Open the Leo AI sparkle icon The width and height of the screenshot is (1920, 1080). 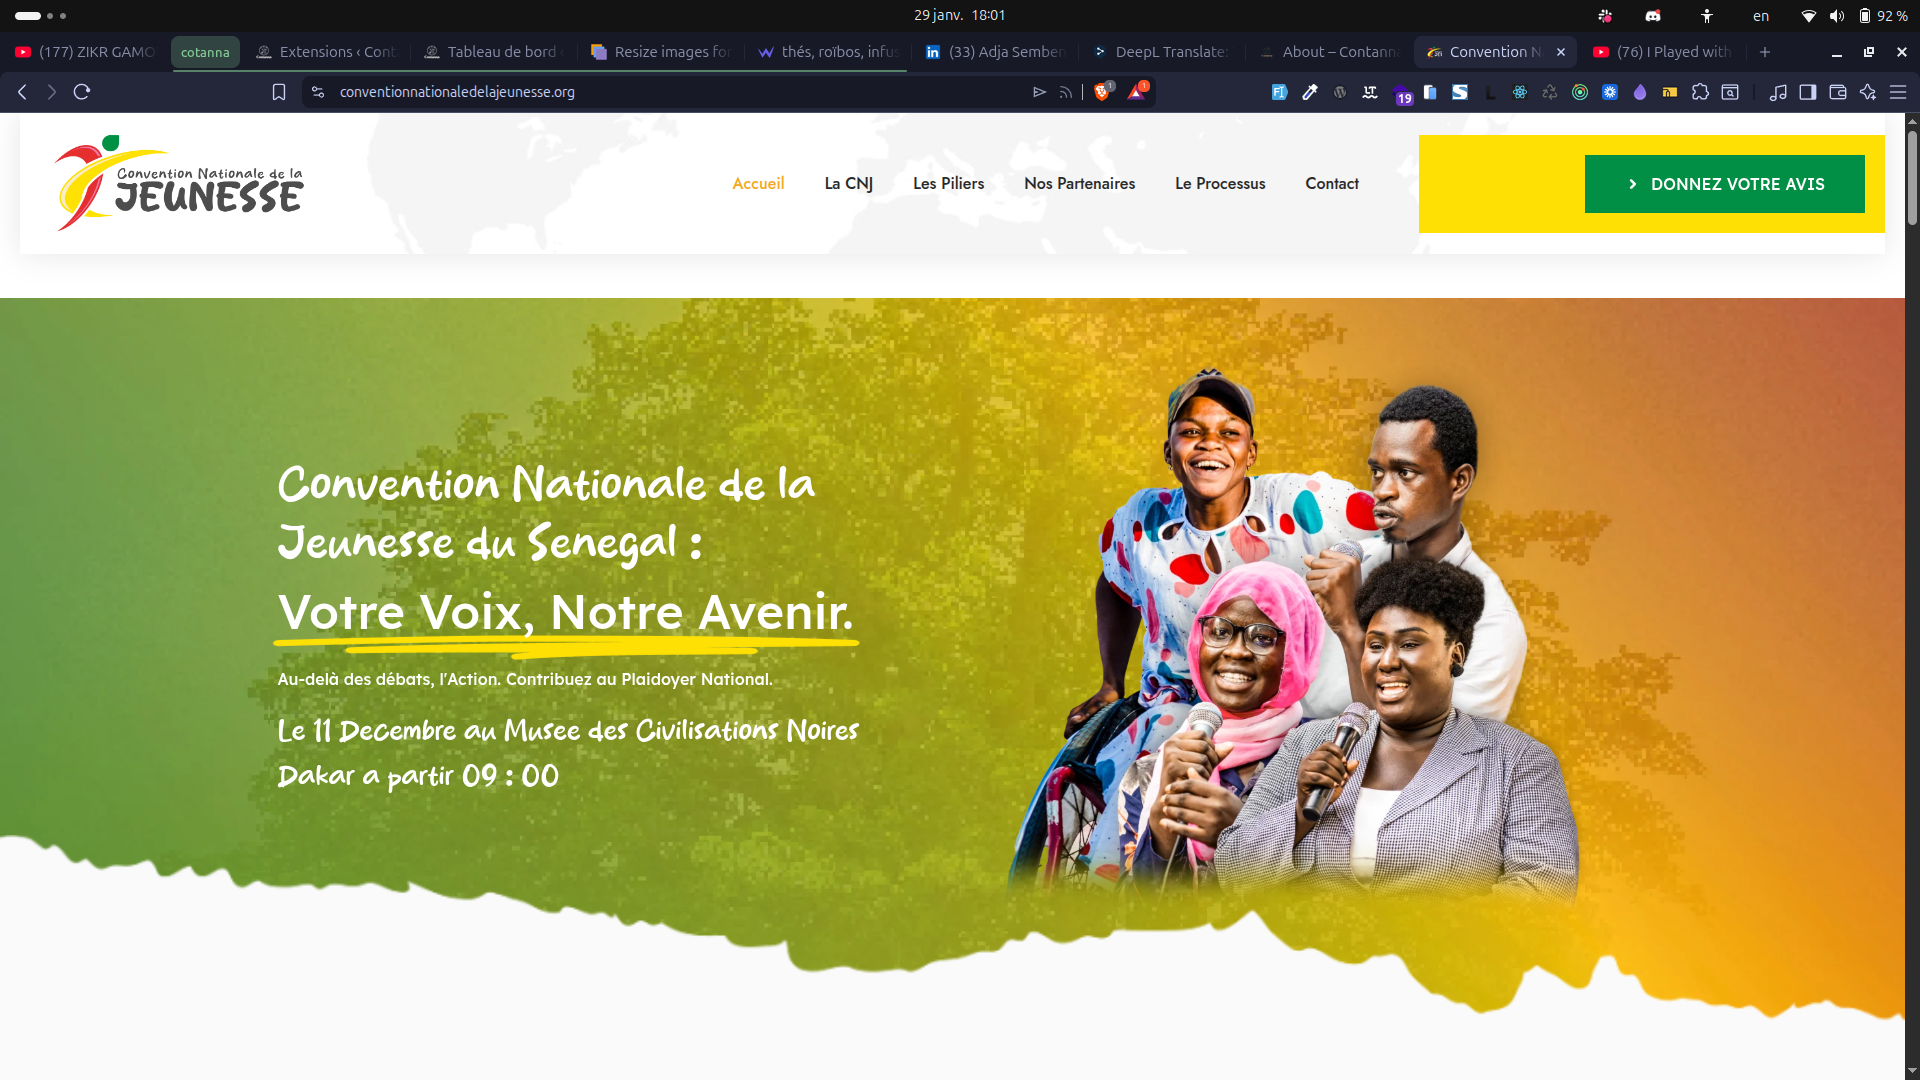click(1868, 92)
